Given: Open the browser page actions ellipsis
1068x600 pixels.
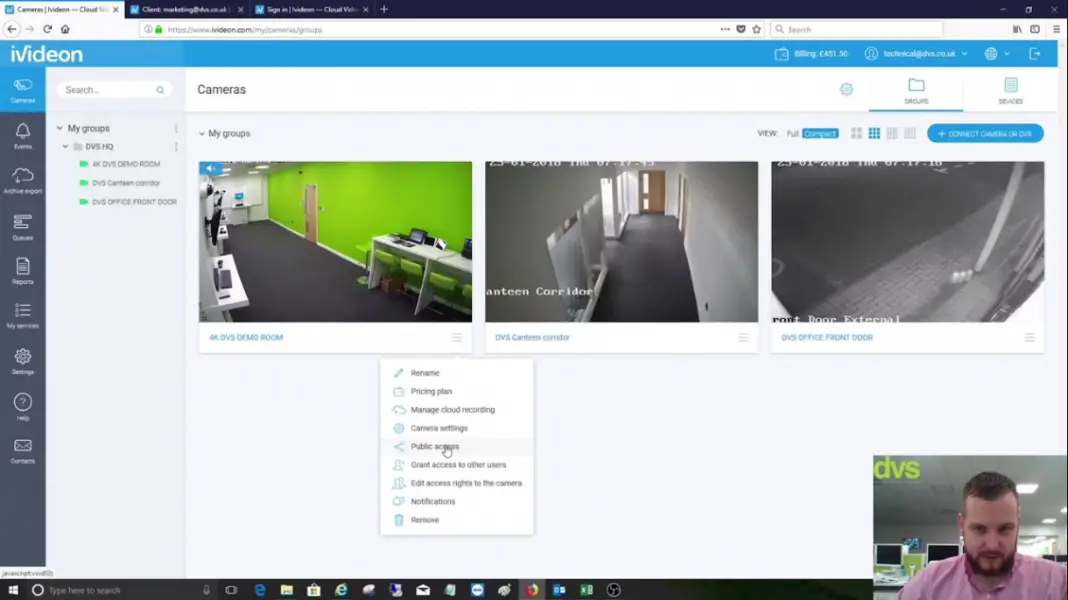Looking at the screenshot, I should [725, 29].
